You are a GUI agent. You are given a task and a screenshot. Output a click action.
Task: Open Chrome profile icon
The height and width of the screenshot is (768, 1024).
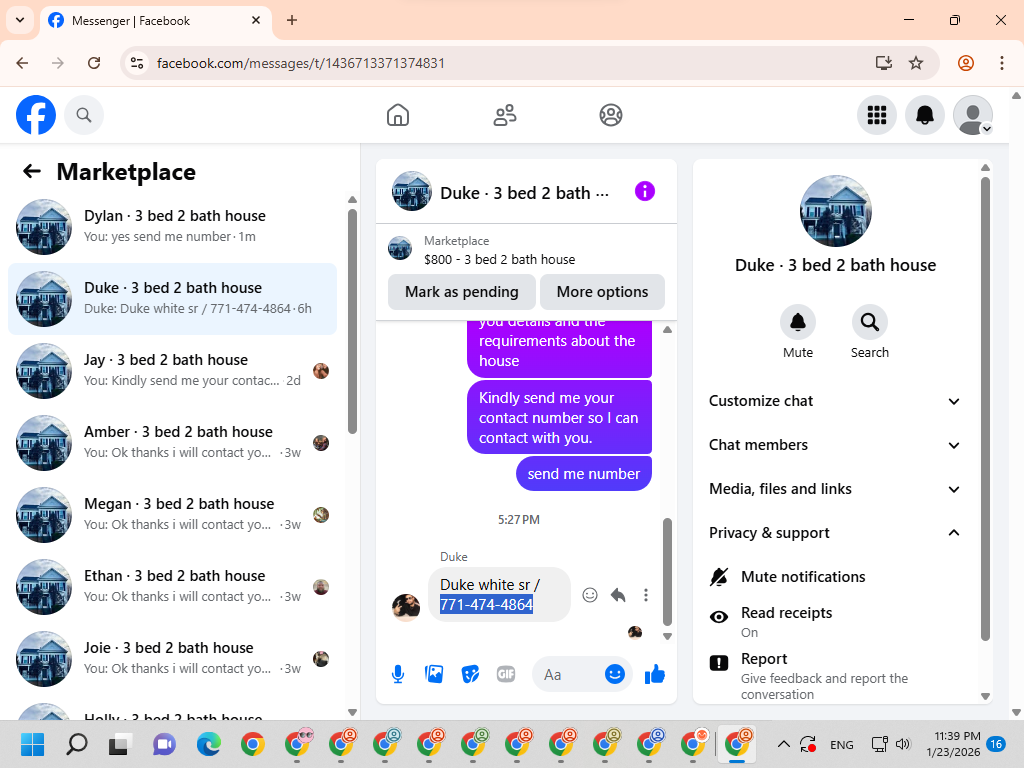click(966, 63)
